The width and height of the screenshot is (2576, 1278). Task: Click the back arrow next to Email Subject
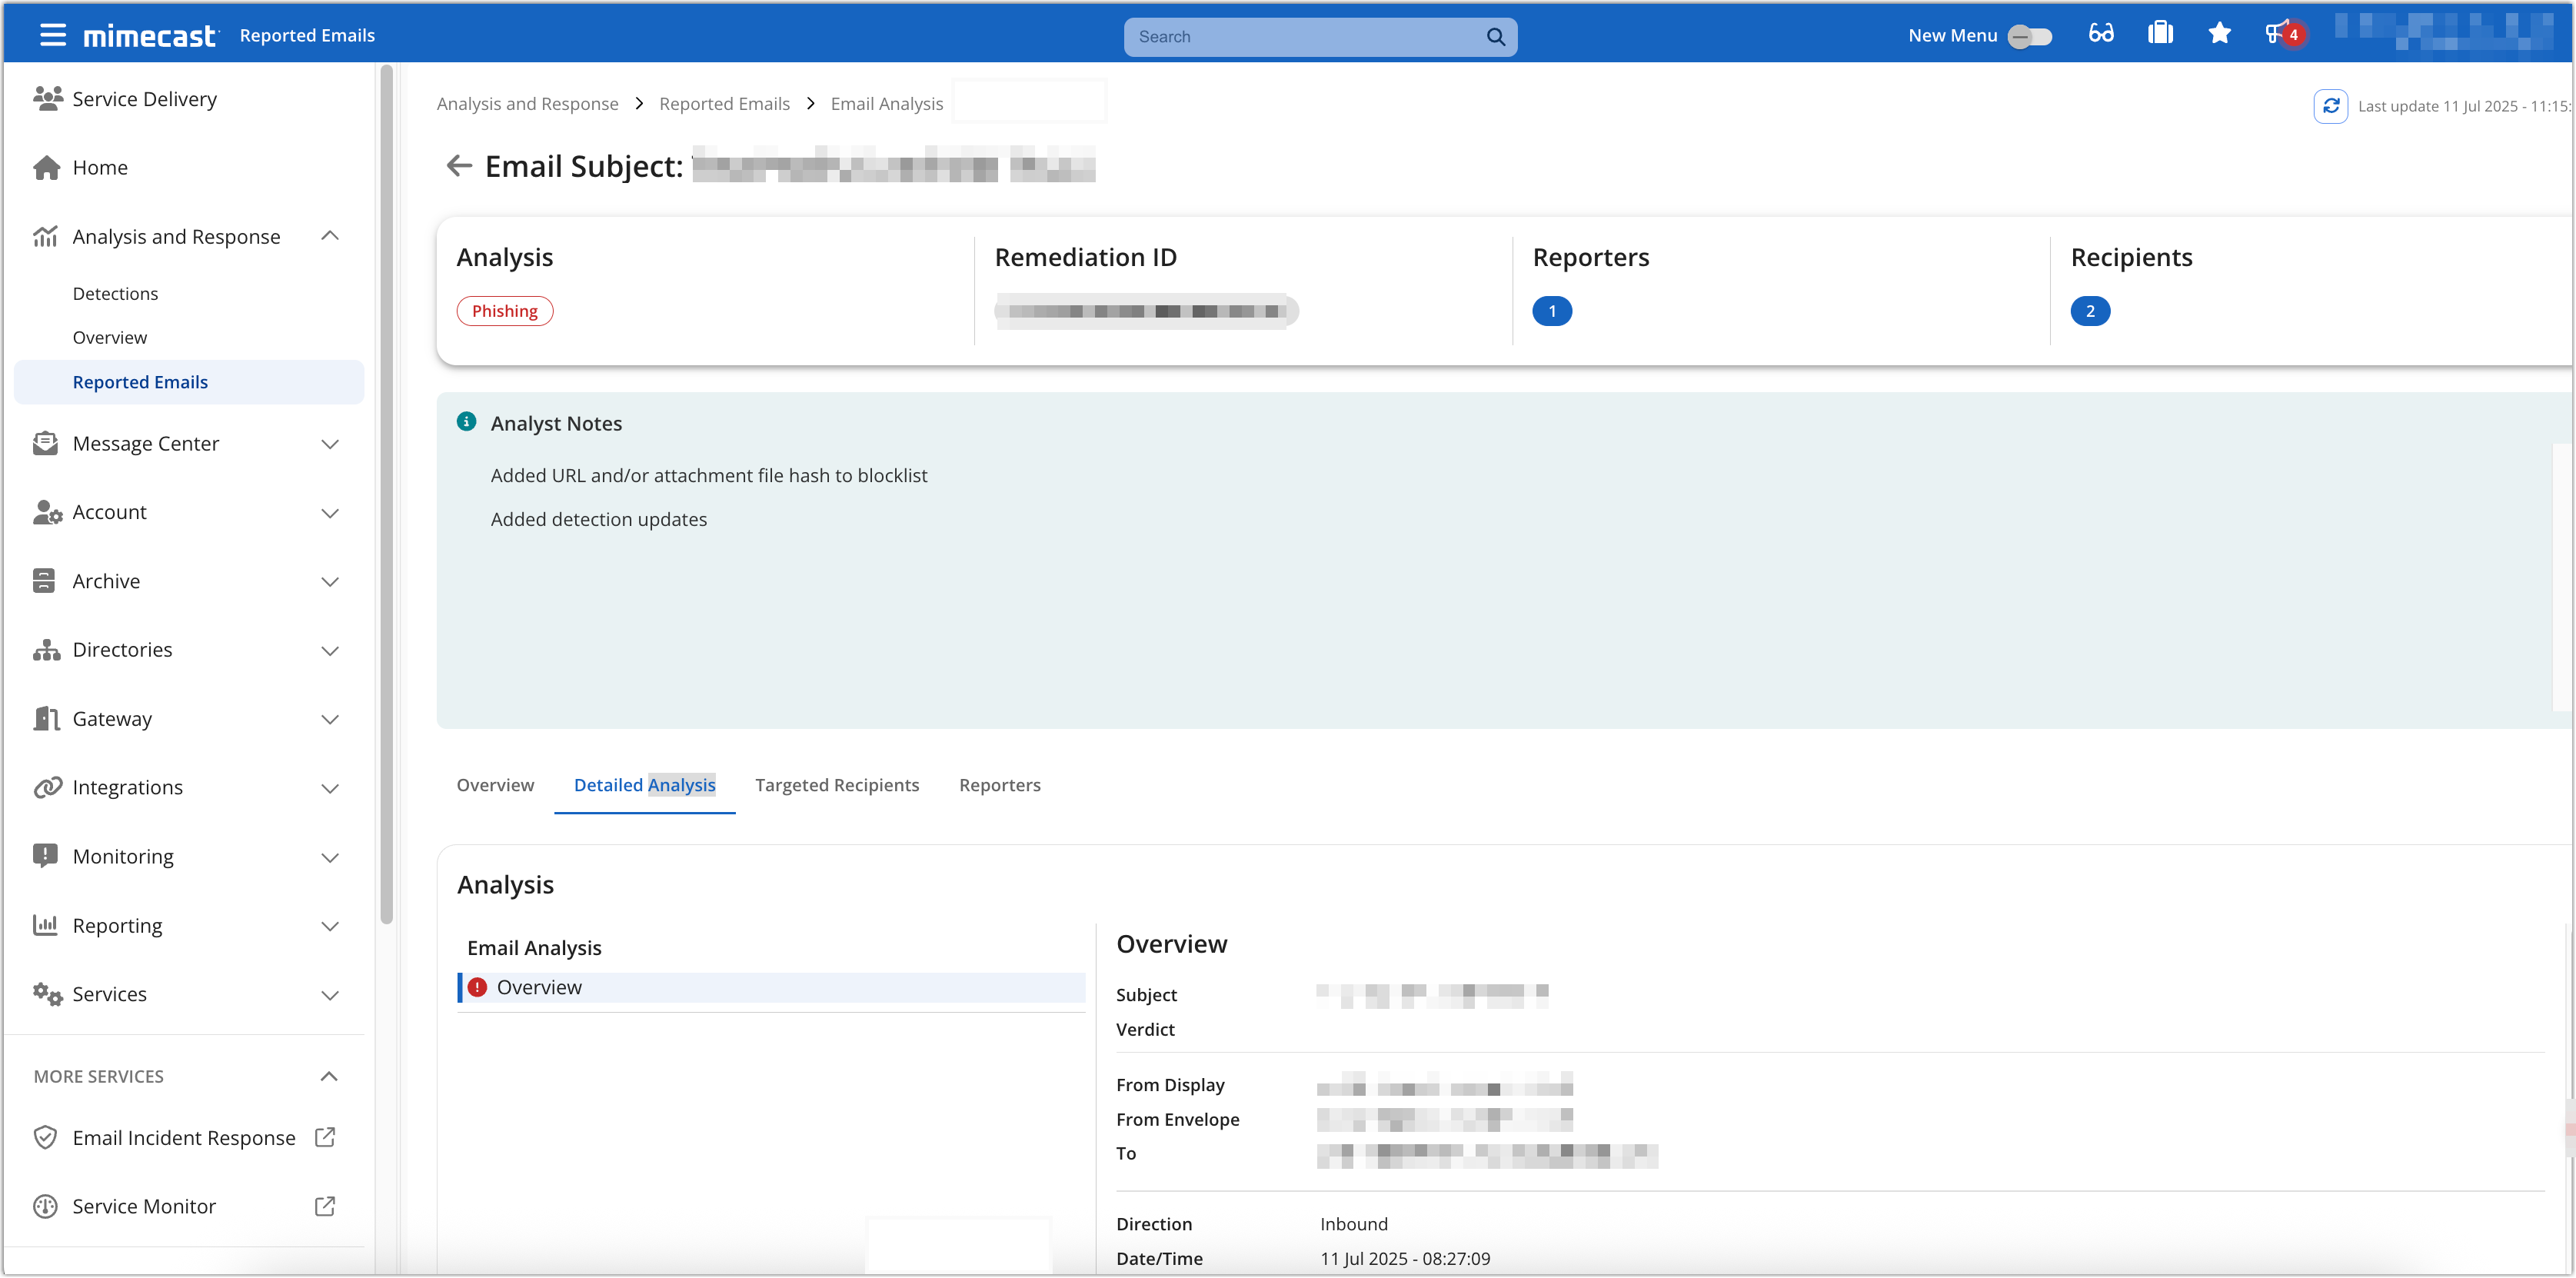(459, 165)
